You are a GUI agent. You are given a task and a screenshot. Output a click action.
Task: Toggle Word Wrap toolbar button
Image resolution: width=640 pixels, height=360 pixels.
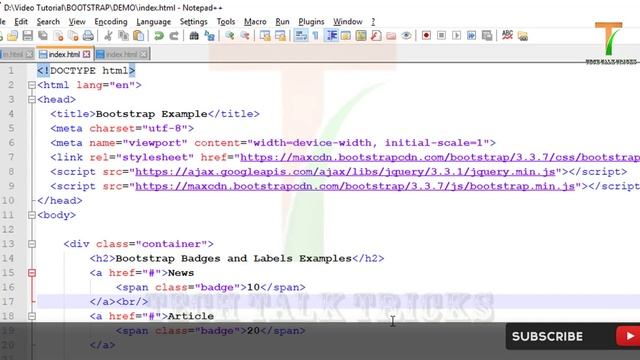pos(301,36)
